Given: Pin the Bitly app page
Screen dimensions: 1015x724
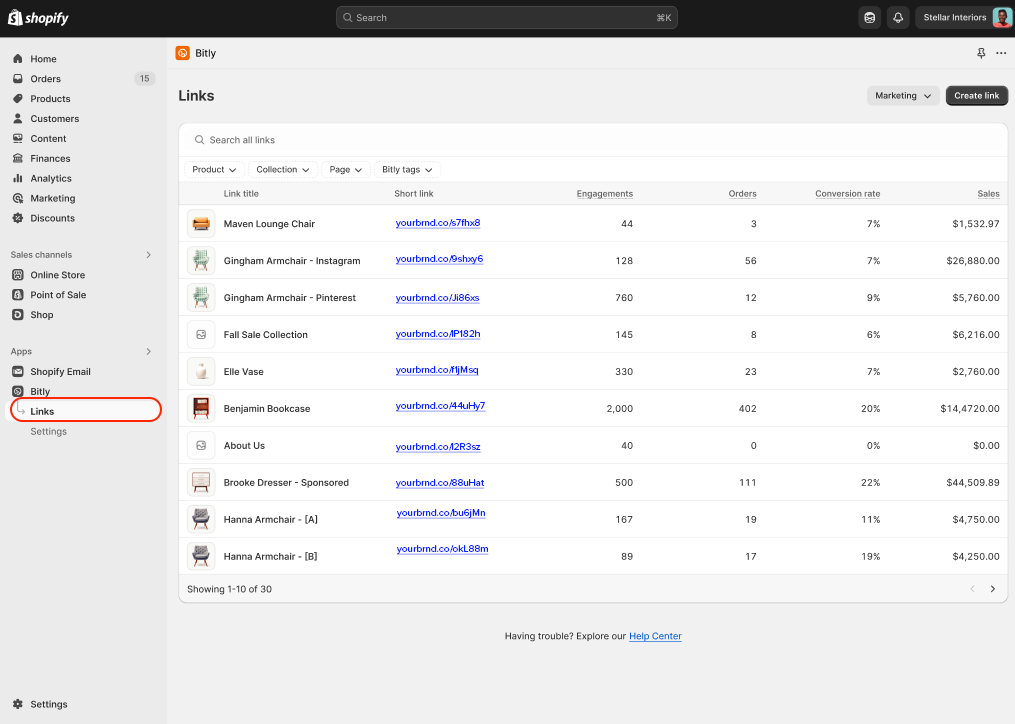Looking at the screenshot, I should pyautogui.click(x=980, y=53).
